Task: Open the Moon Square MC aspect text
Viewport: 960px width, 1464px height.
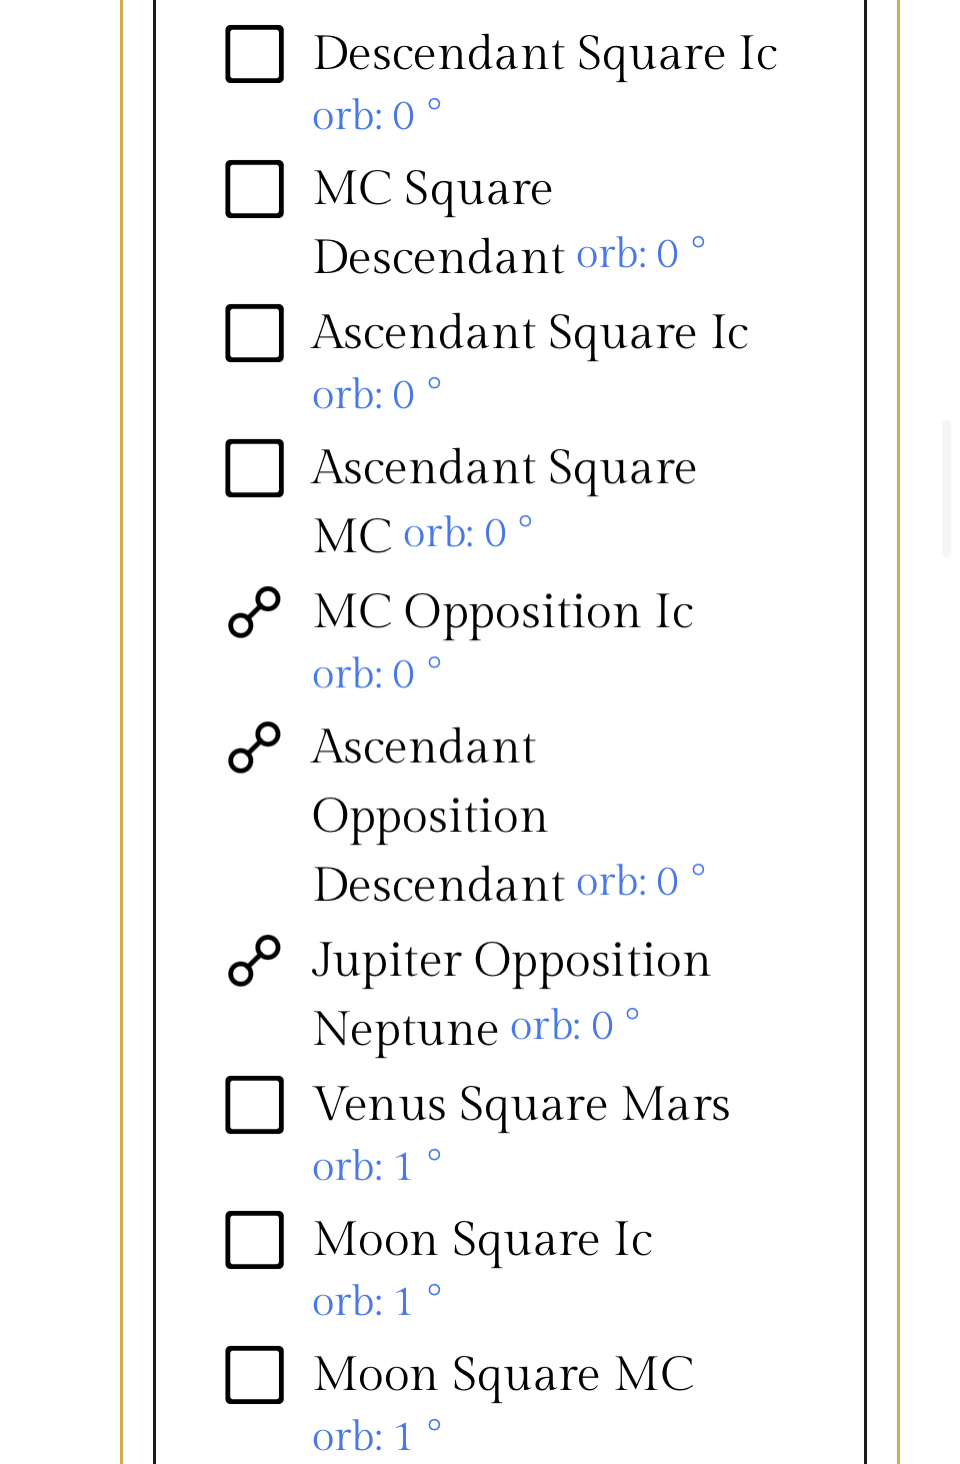Action: coord(503,1375)
